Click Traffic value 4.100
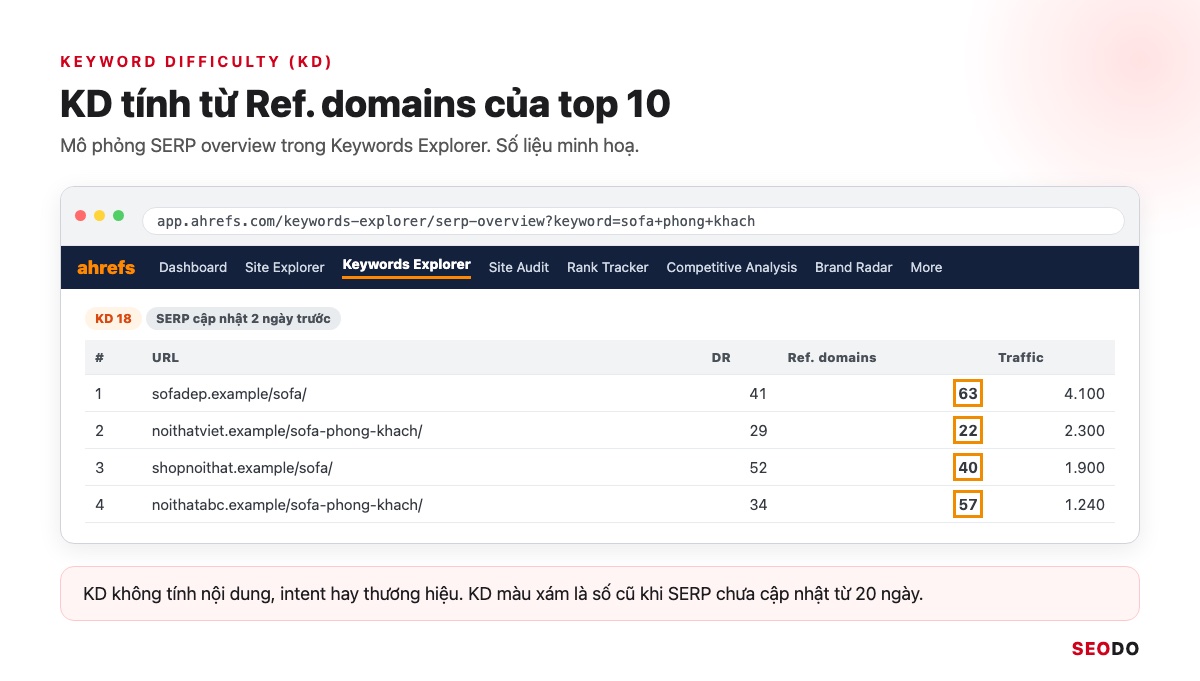 point(1085,394)
